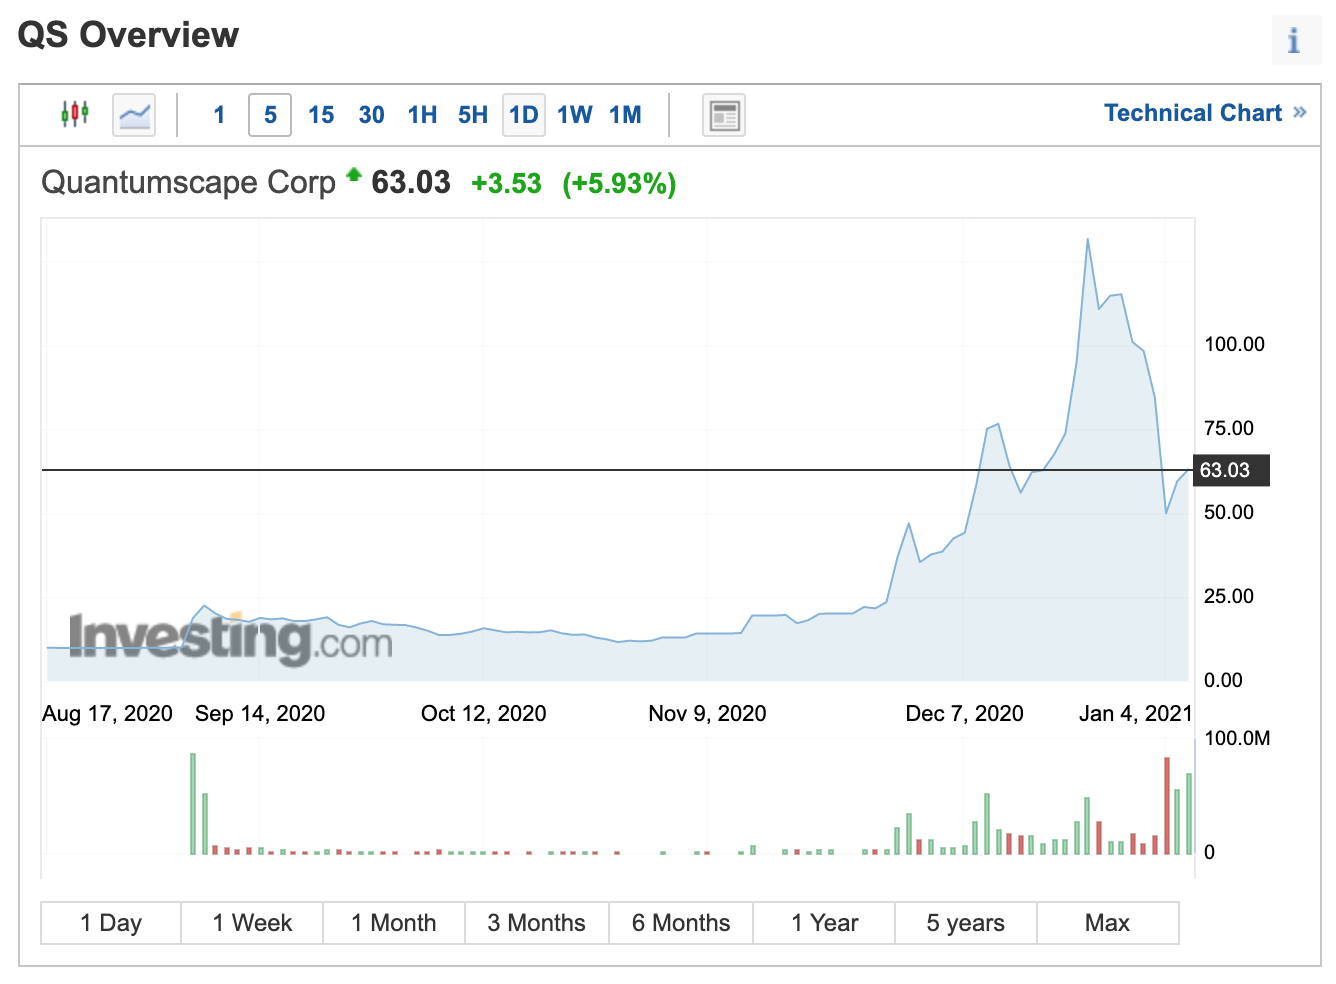
Task: Click the Jan 4, 2021 date label
Action: (1136, 714)
